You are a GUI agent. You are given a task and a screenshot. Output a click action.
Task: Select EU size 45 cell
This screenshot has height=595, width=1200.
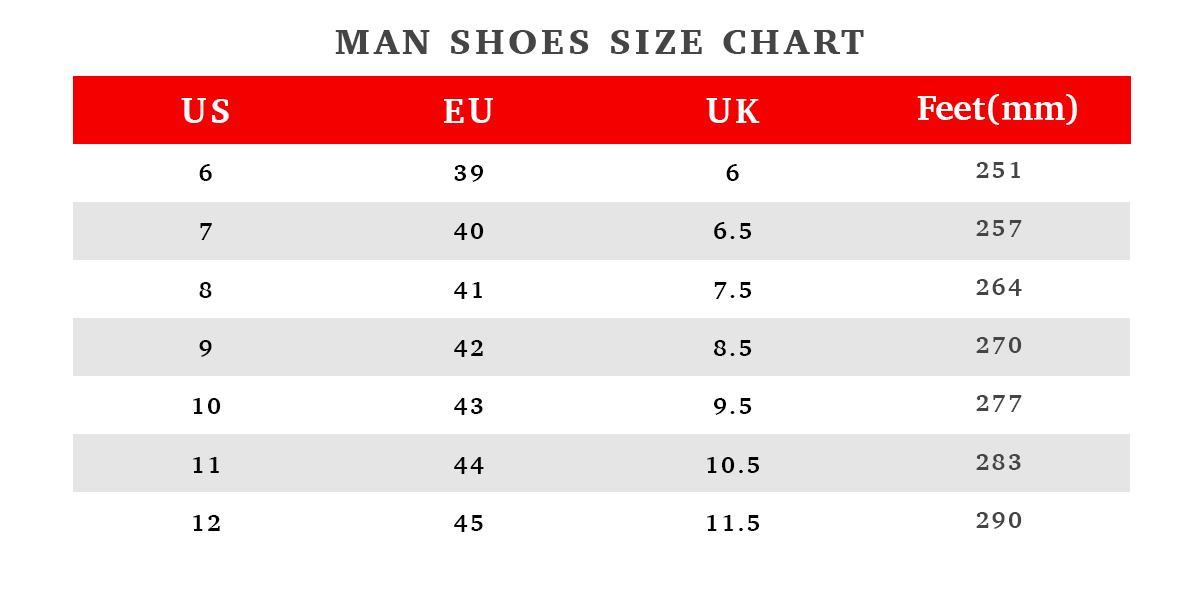pos(468,524)
